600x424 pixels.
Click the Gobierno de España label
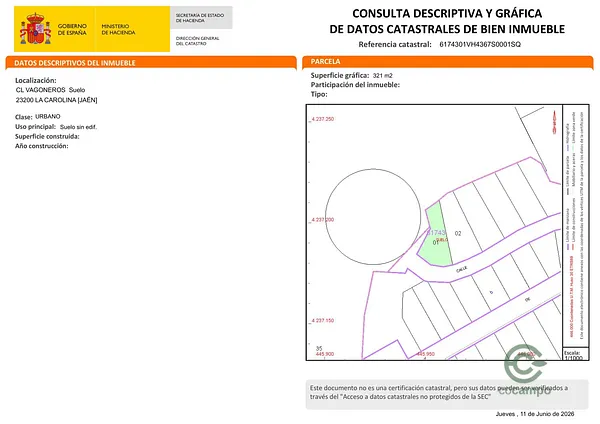[72, 29]
